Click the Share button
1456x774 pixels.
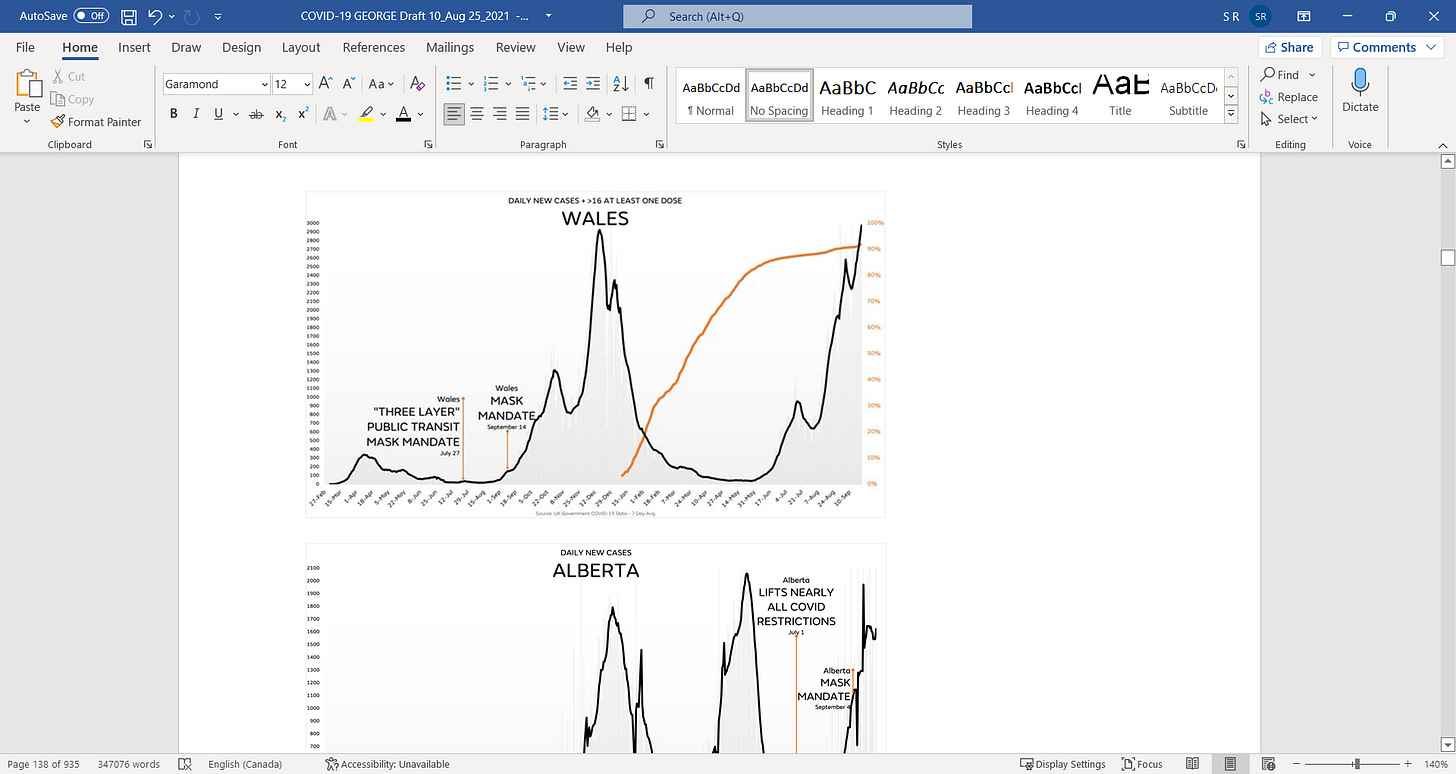pos(1290,47)
